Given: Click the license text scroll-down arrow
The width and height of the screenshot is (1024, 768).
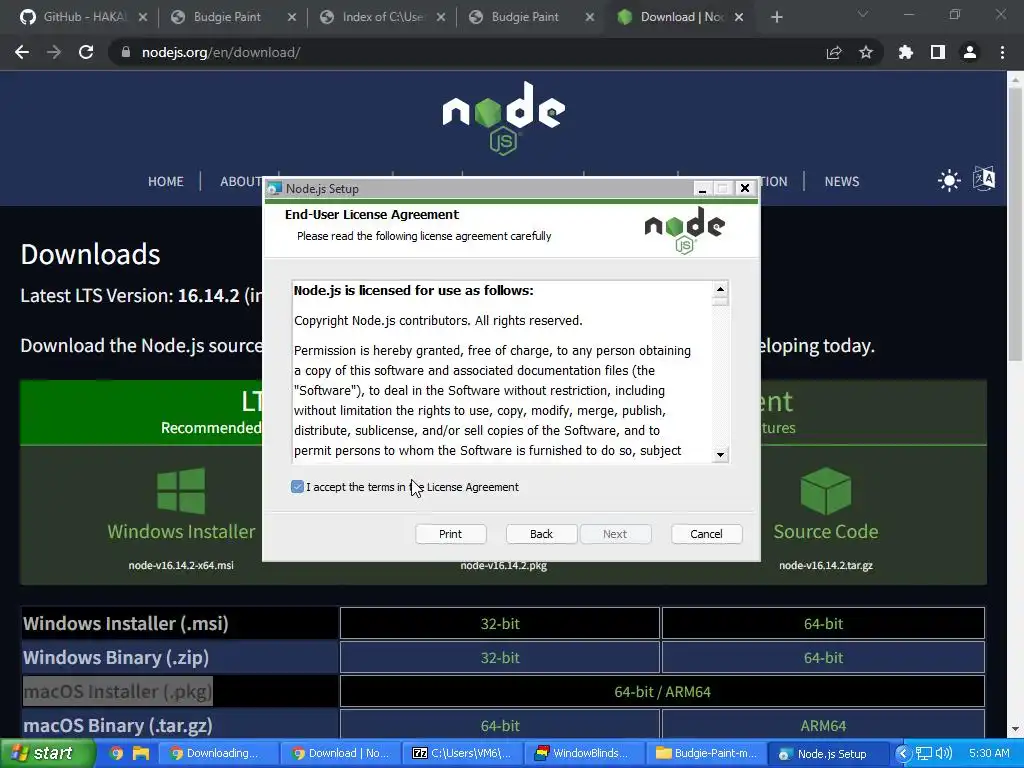Looking at the screenshot, I should point(720,455).
